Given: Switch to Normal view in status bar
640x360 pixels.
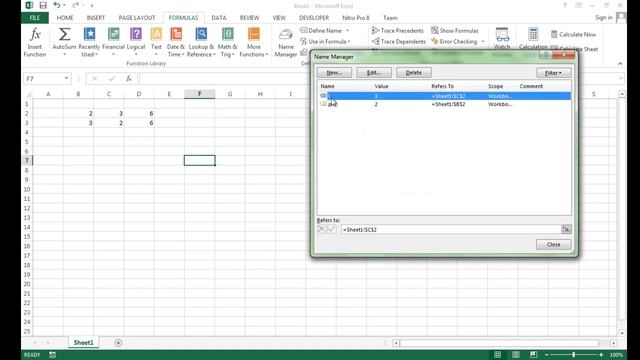Looking at the screenshot, I should pos(498,355).
